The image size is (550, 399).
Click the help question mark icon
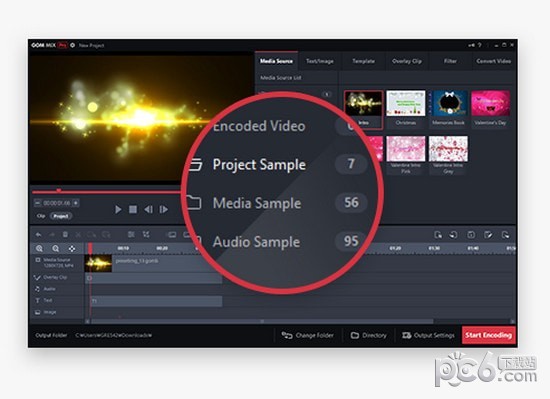tap(480, 45)
